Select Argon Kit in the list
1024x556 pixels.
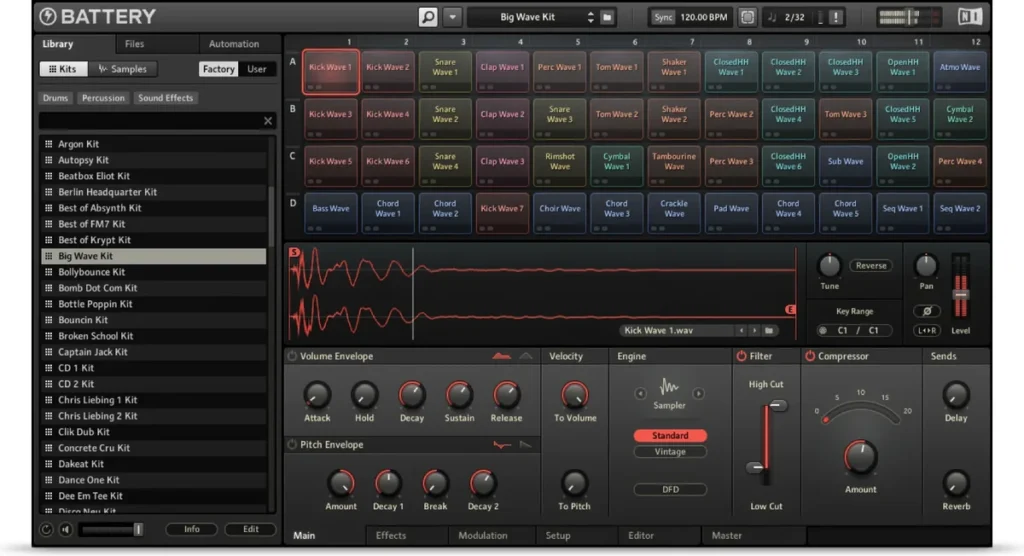pos(154,144)
